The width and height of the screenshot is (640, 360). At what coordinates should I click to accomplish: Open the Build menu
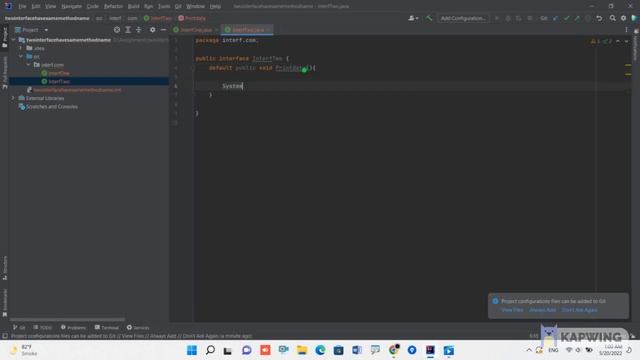(133, 6)
